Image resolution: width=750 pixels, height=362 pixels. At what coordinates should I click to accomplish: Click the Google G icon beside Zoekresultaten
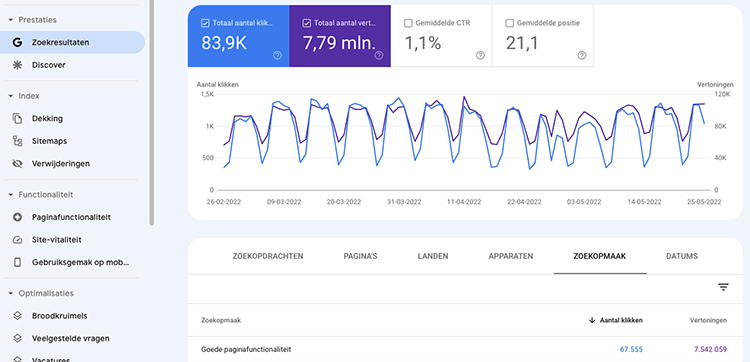coord(17,42)
